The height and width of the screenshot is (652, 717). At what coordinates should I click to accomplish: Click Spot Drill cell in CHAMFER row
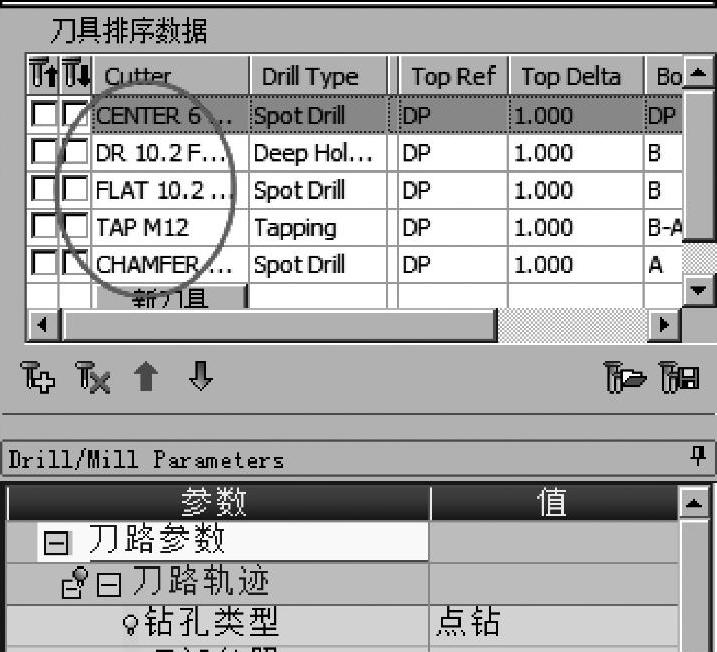318,265
